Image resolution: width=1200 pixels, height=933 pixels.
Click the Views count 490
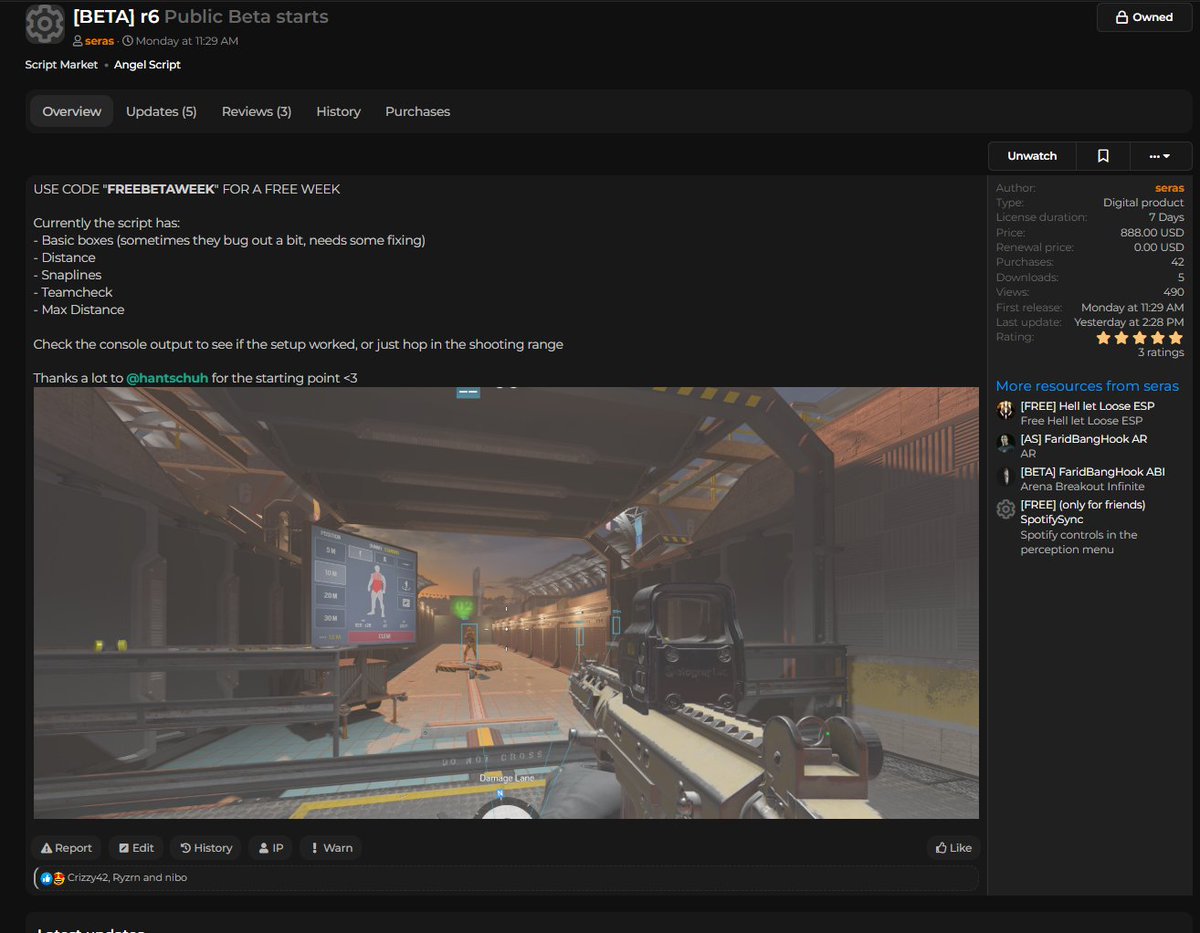[1173, 292]
